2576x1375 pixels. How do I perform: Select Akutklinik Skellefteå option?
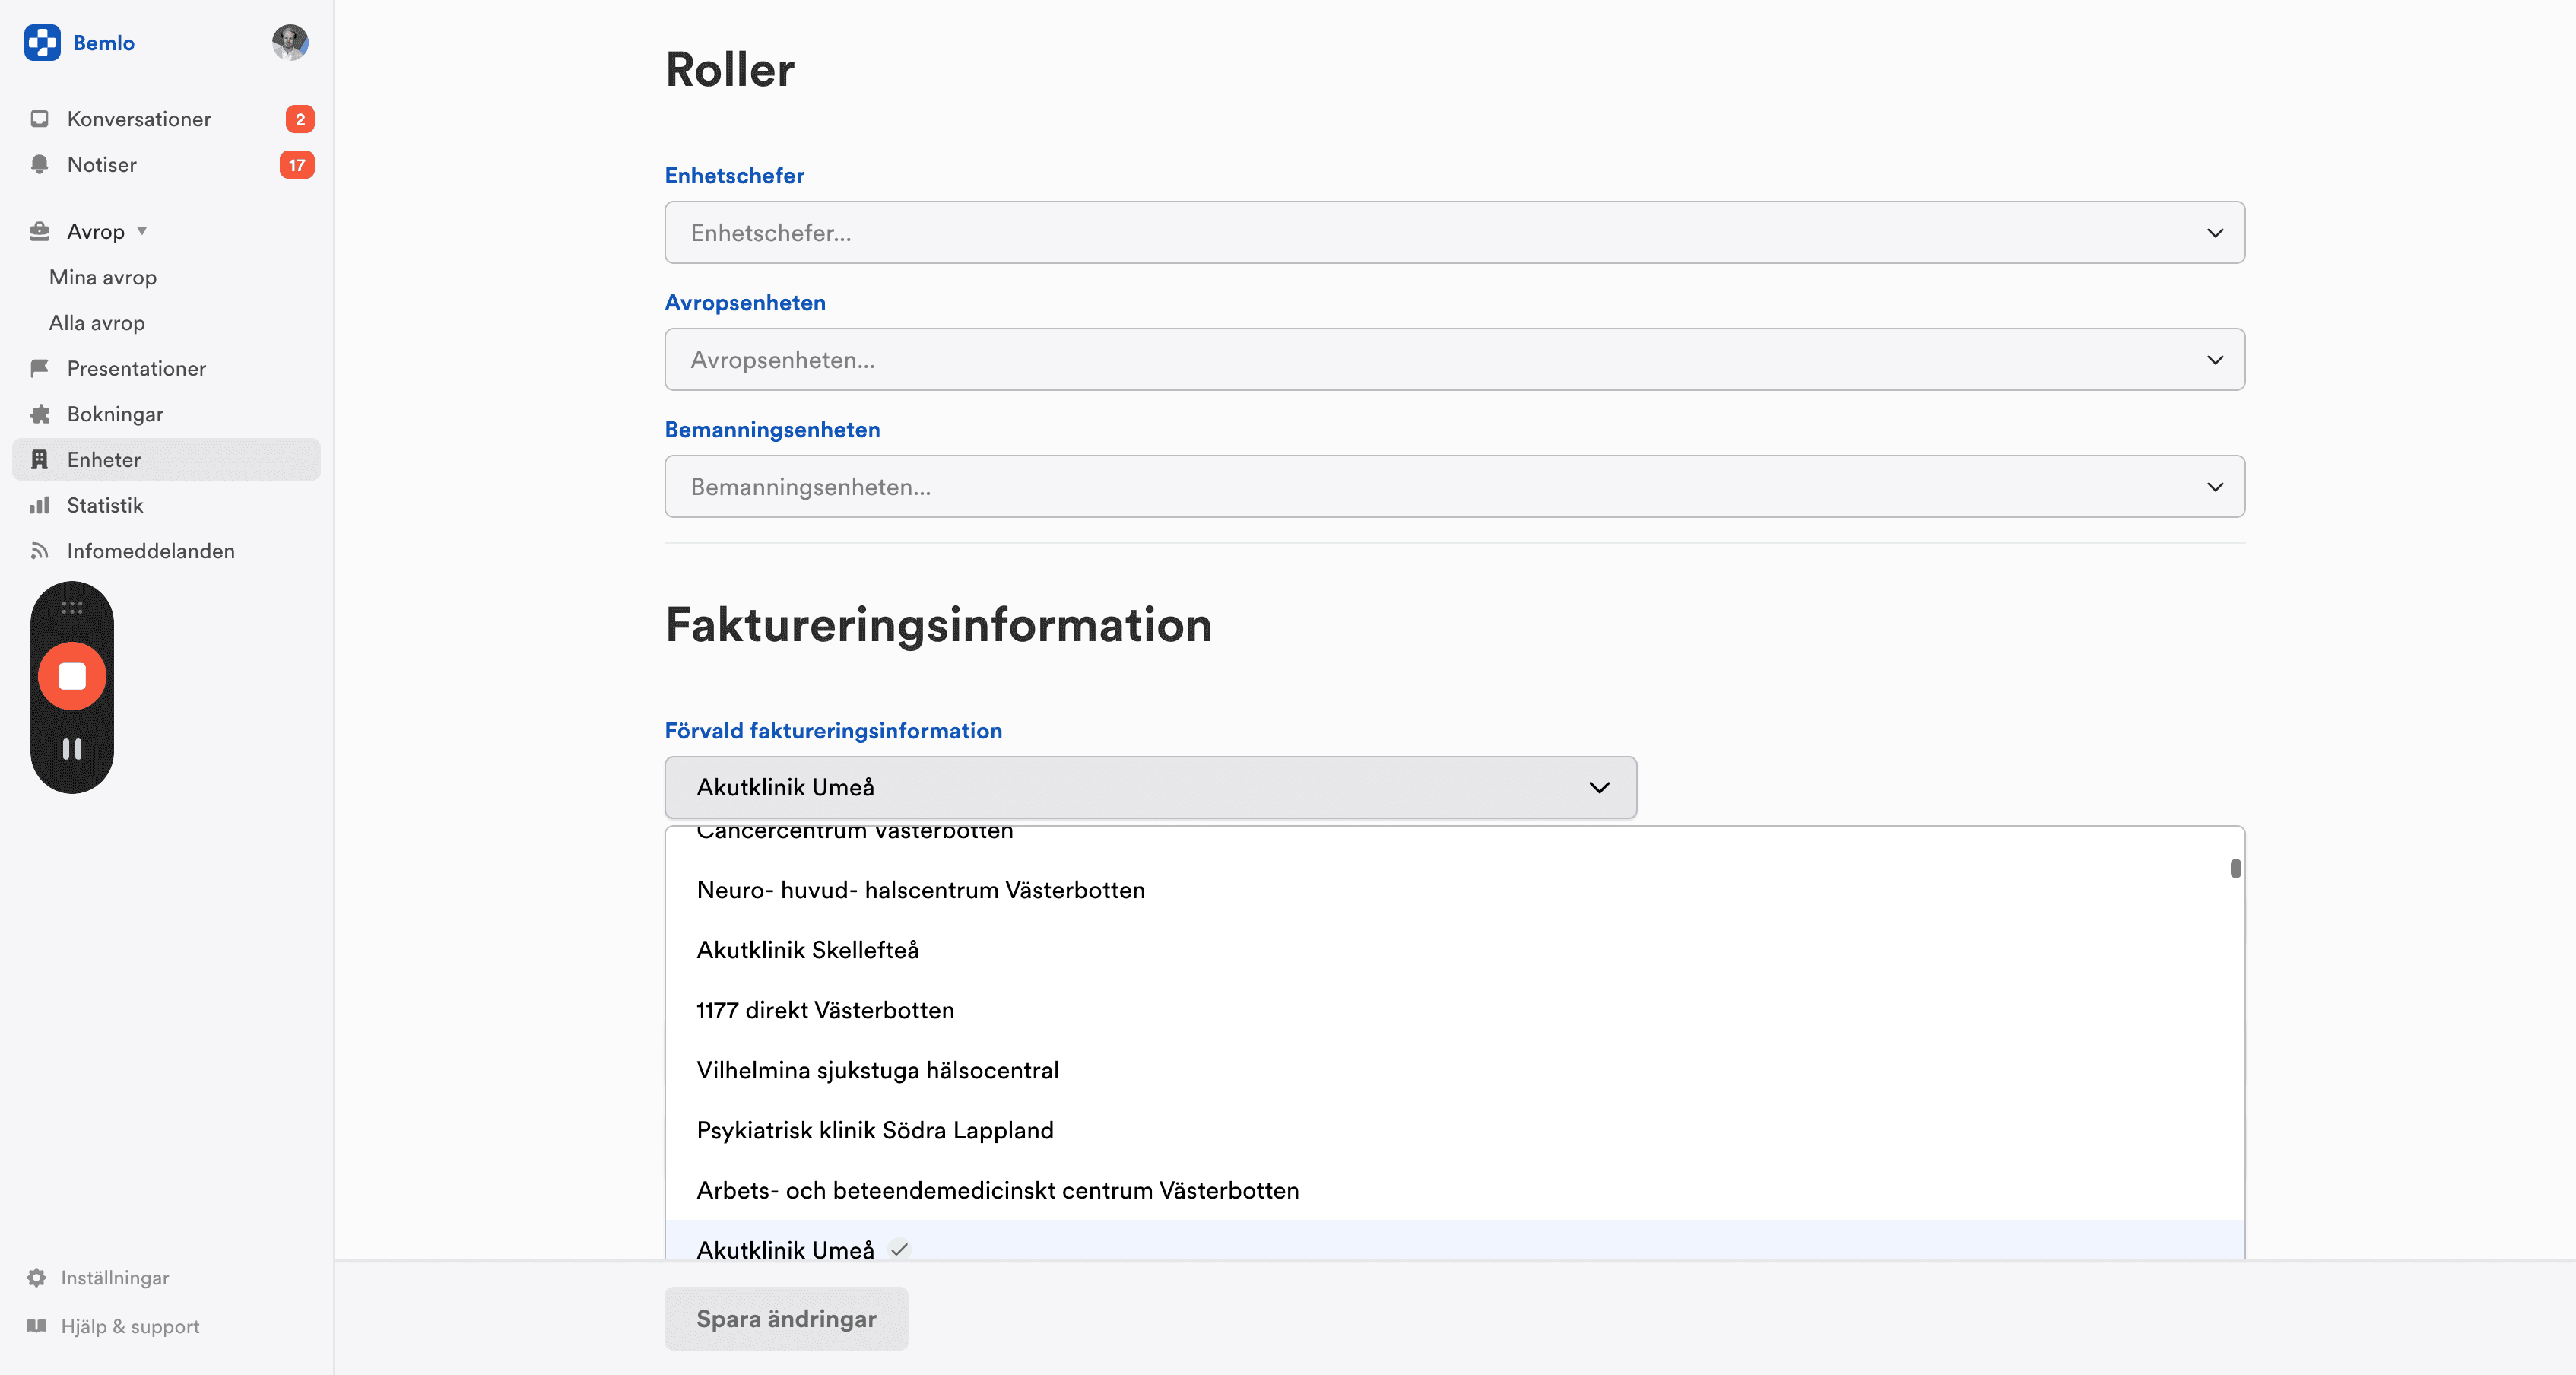(x=1454, y=950)
